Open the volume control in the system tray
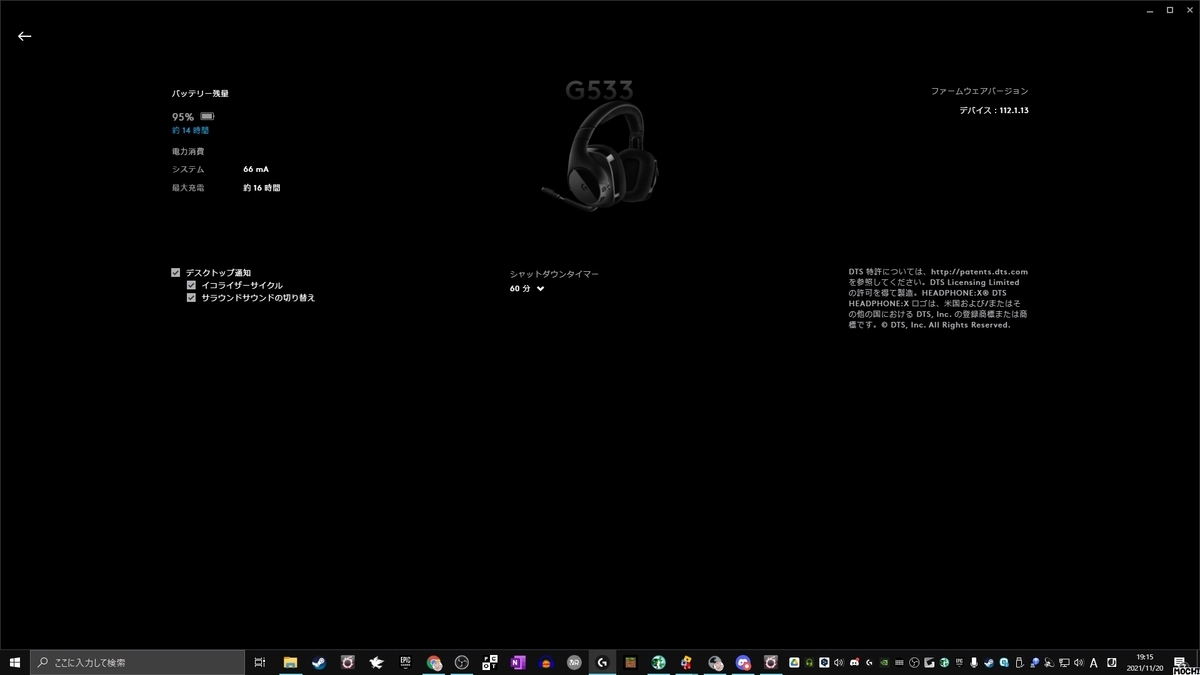This screenshot has height=675, width=1200. click(x=1079, y=662)
